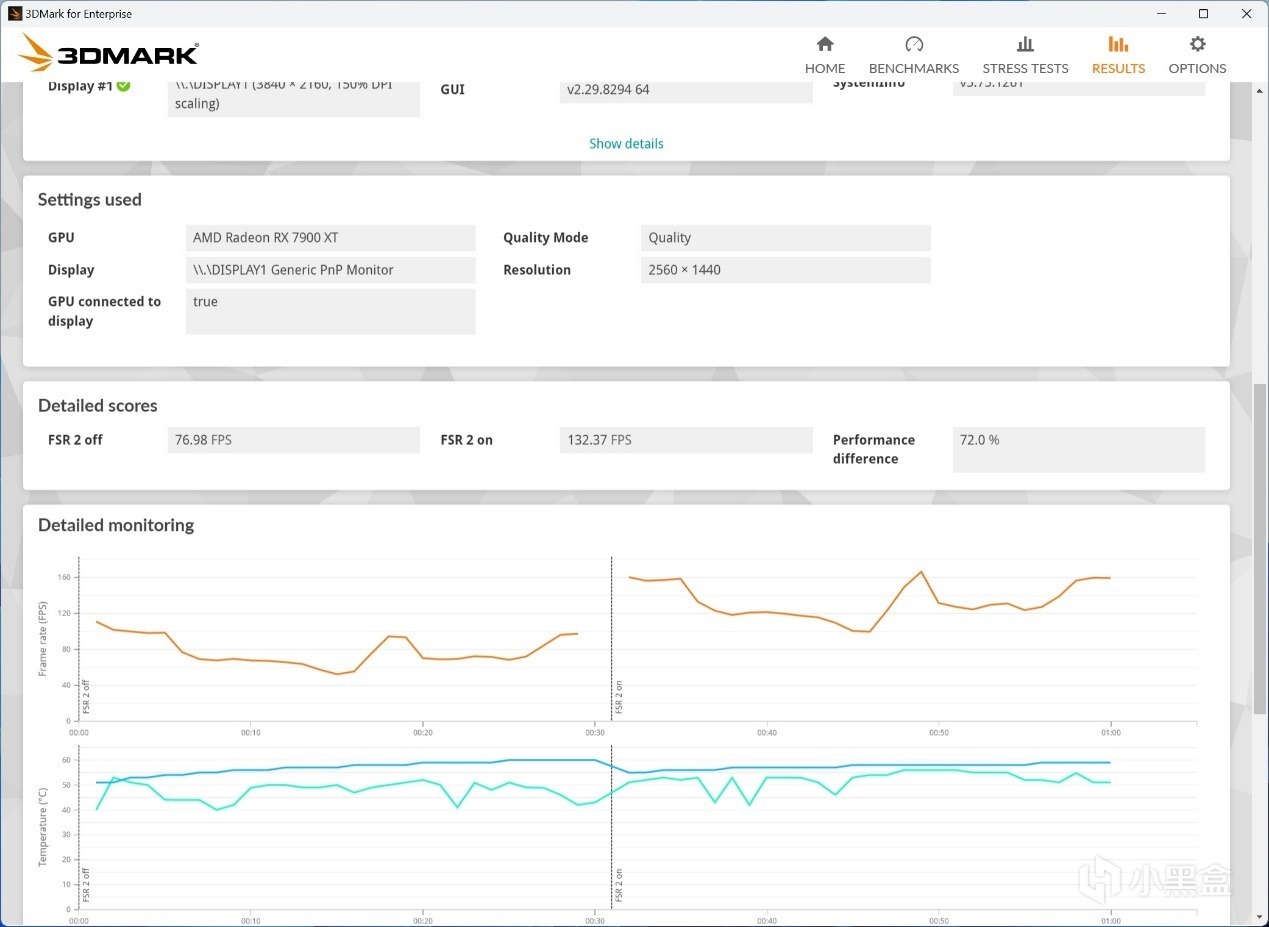
Task: Click the FSR 2 off score field
Action: pyautogui.click(x=294, y=440)
